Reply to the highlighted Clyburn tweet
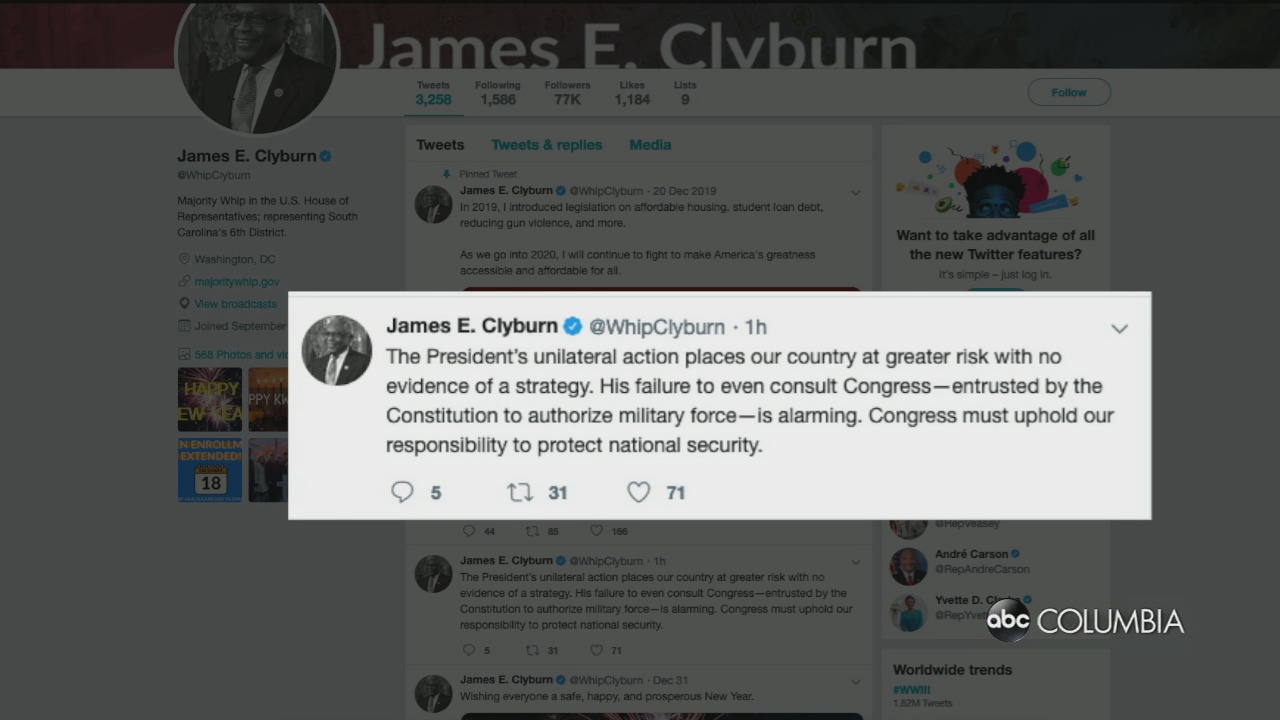The height and width of the screenshot is (720, 1280). pos(403,492)
